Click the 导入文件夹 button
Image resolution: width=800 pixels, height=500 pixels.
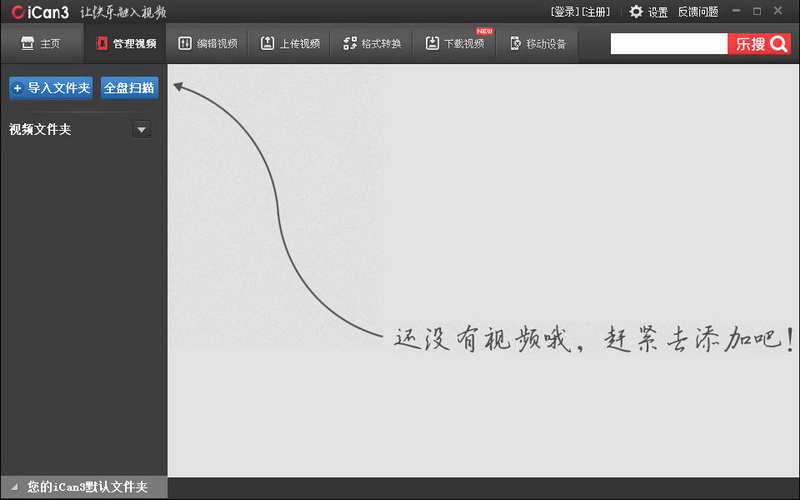(51, 88)
